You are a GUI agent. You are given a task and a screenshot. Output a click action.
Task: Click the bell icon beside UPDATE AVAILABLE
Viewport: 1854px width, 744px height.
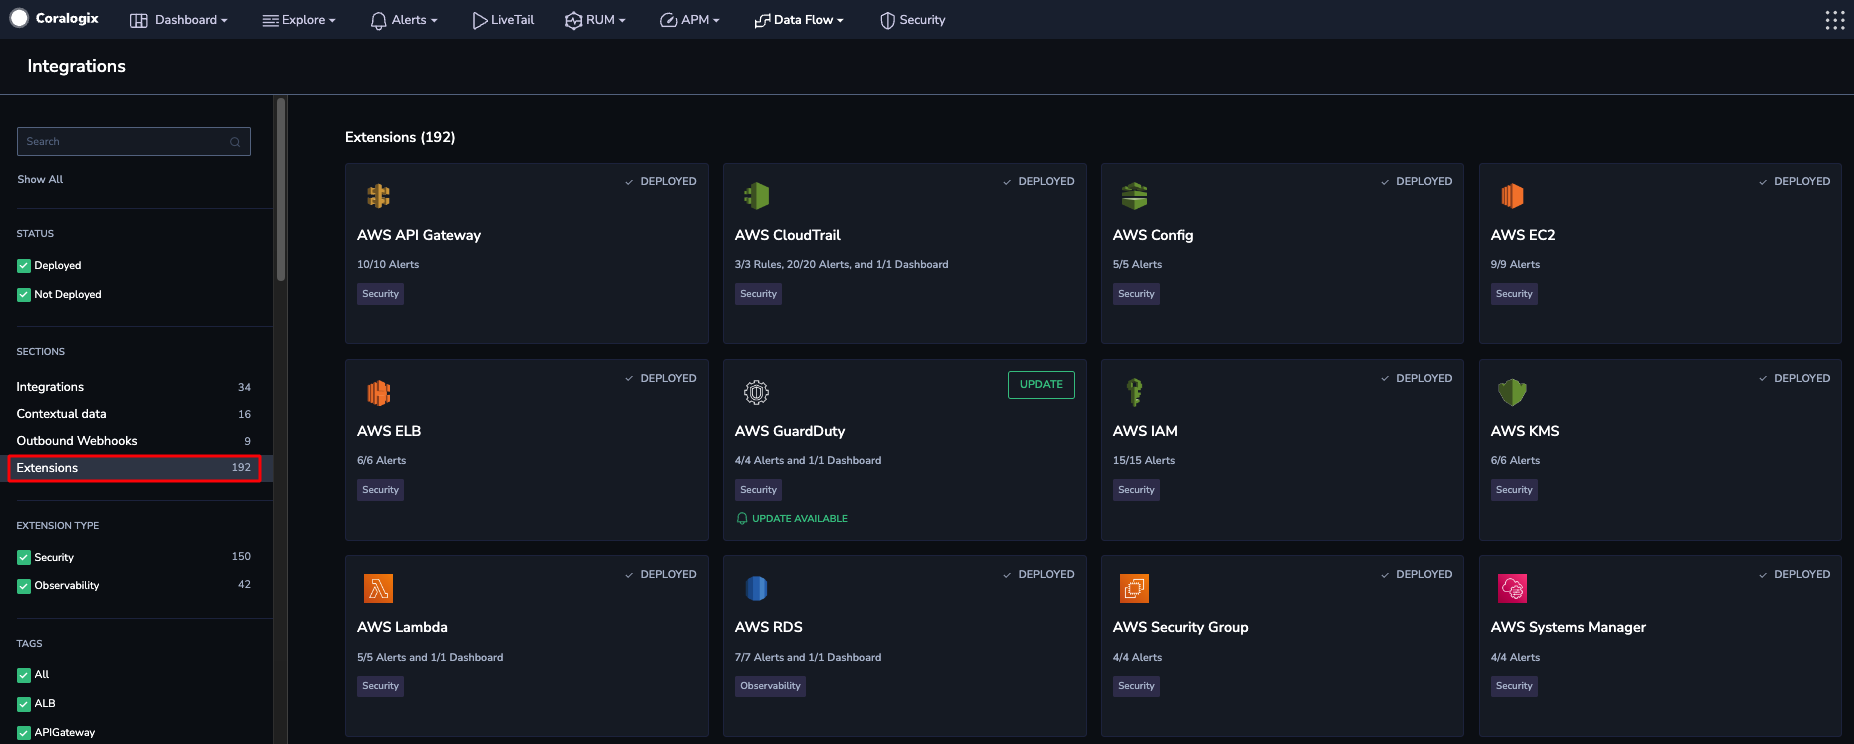coord(742,518)
